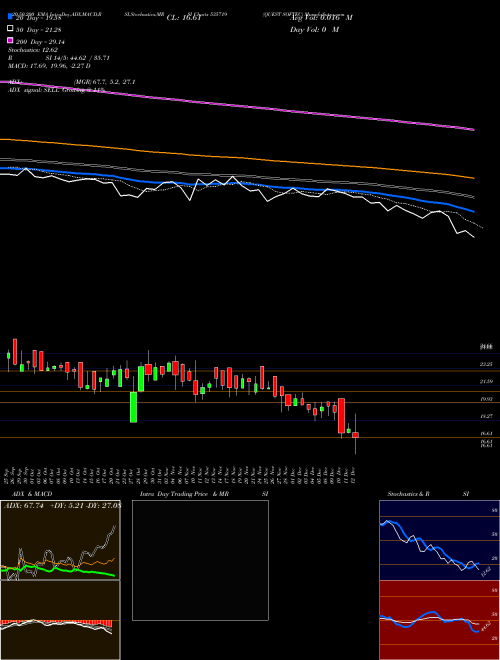This screenshot has width=500, height=660.
Task: Click the last red candlestick on 12 Dec
Action: pyautogui.click(x=356, y=435)
